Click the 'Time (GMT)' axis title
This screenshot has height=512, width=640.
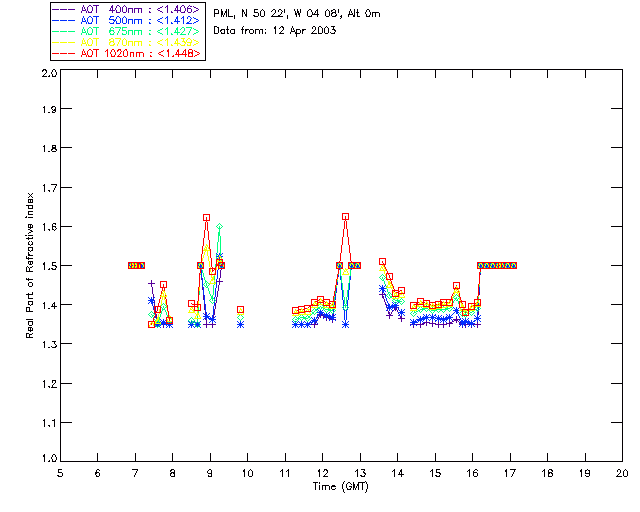coord(341,487)
